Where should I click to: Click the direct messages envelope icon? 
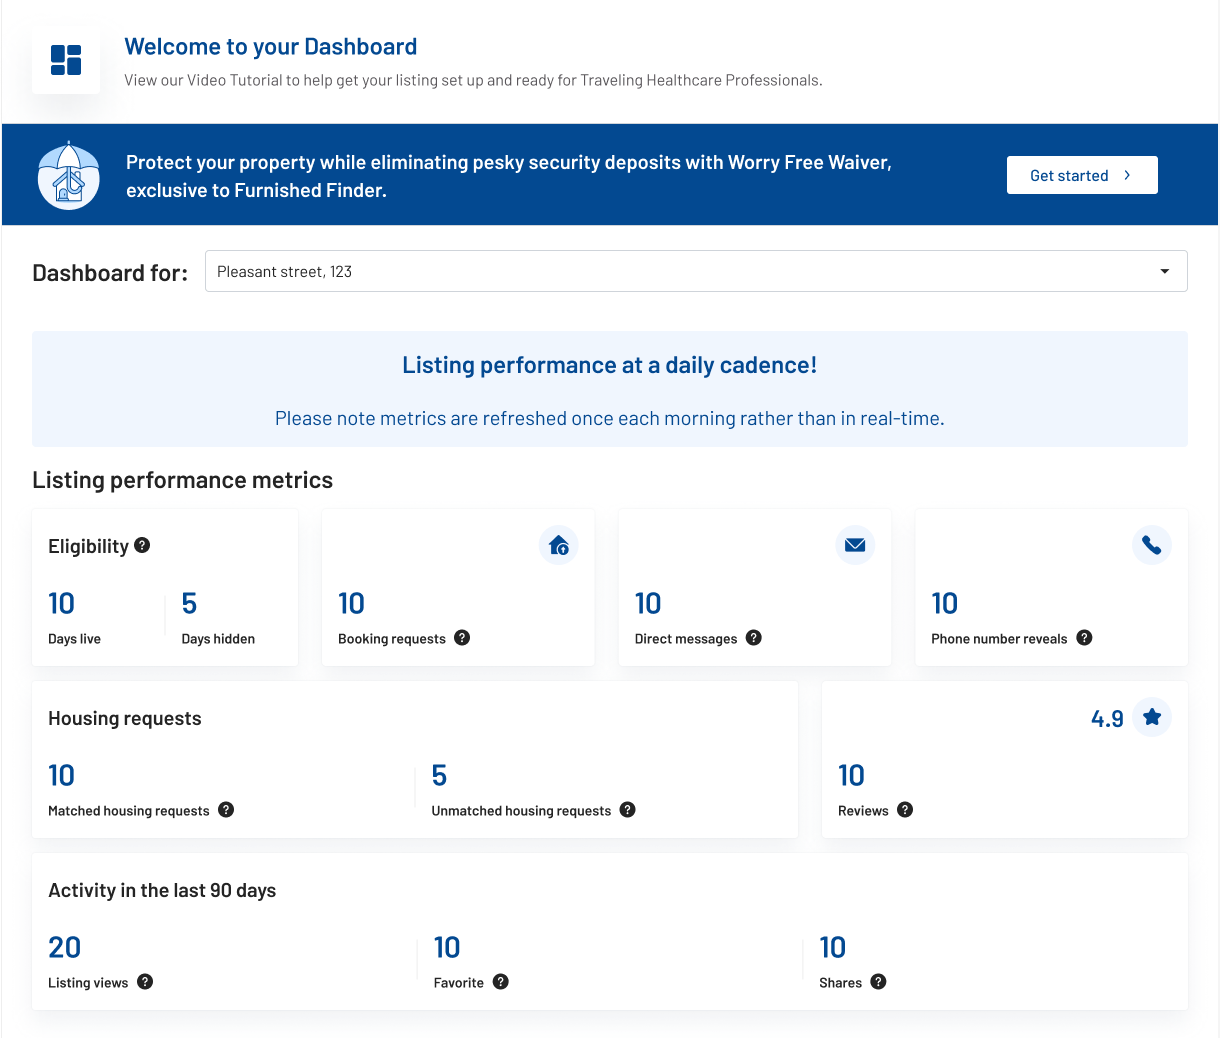[x=855, y=545]
